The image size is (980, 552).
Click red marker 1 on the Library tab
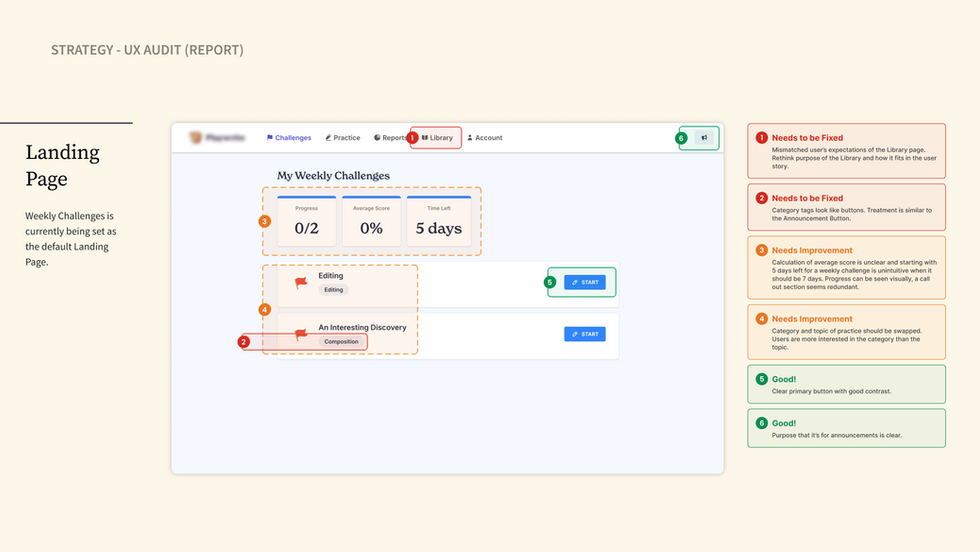[x=413, y=137]
